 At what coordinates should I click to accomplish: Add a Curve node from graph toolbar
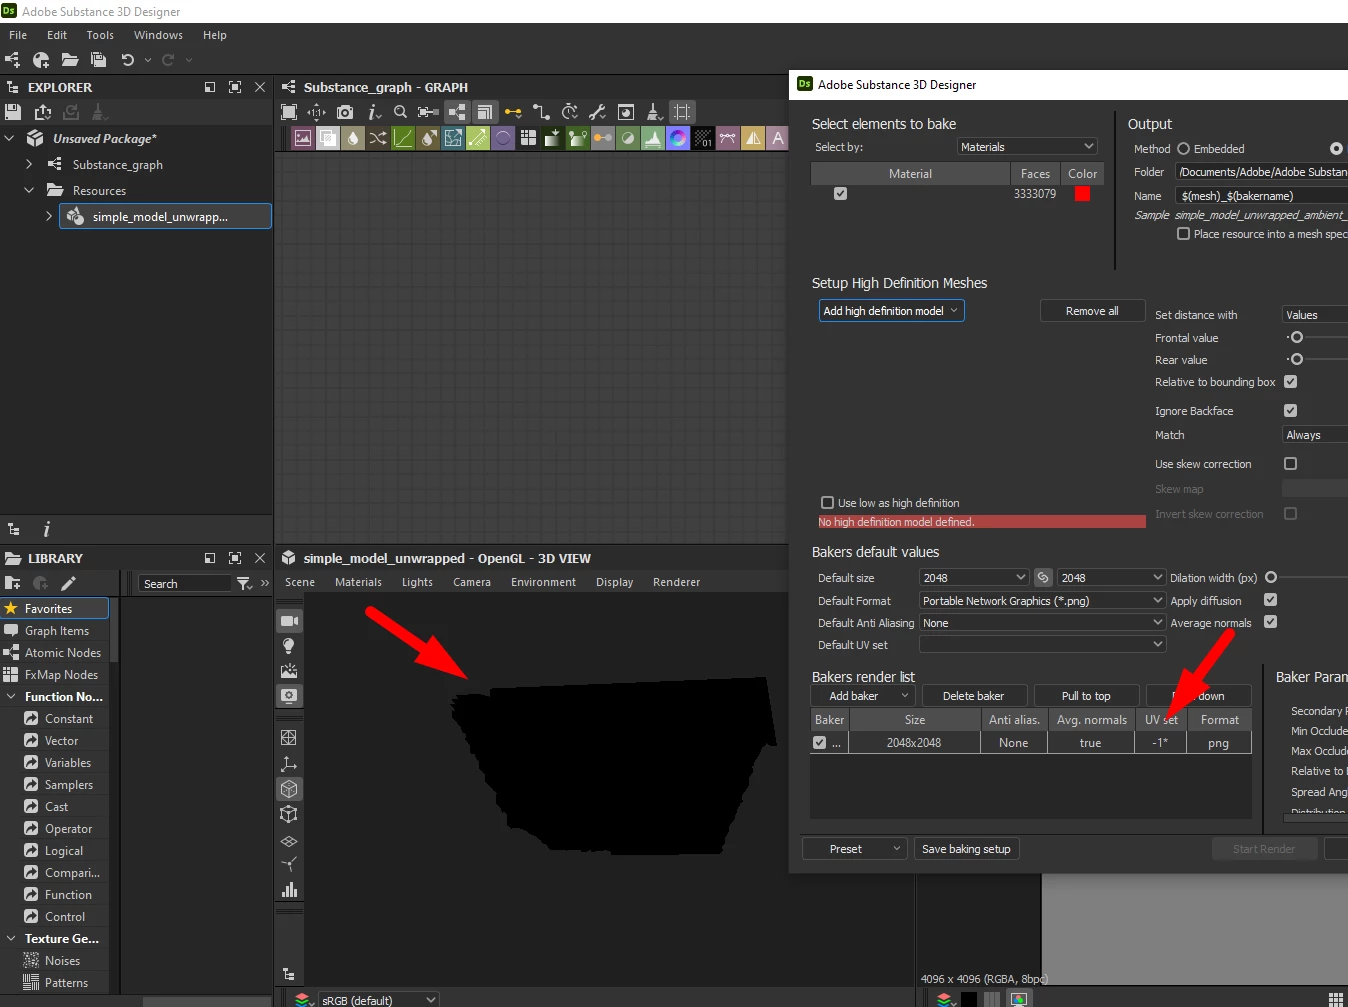(x=403, y=138)
